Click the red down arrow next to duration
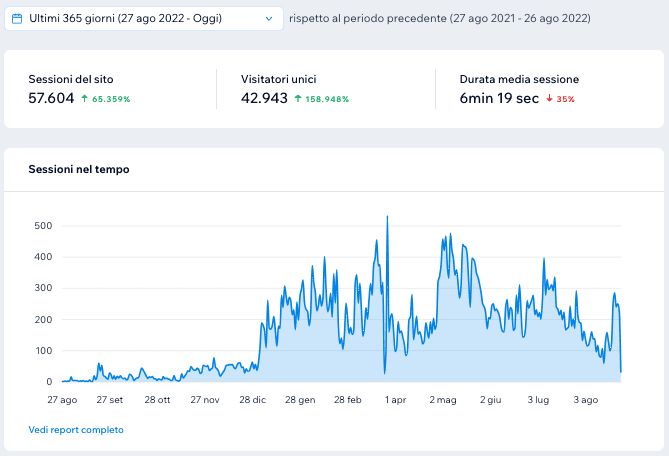Image resolution: width=669 pixels, height=456 pixels. 550,99
